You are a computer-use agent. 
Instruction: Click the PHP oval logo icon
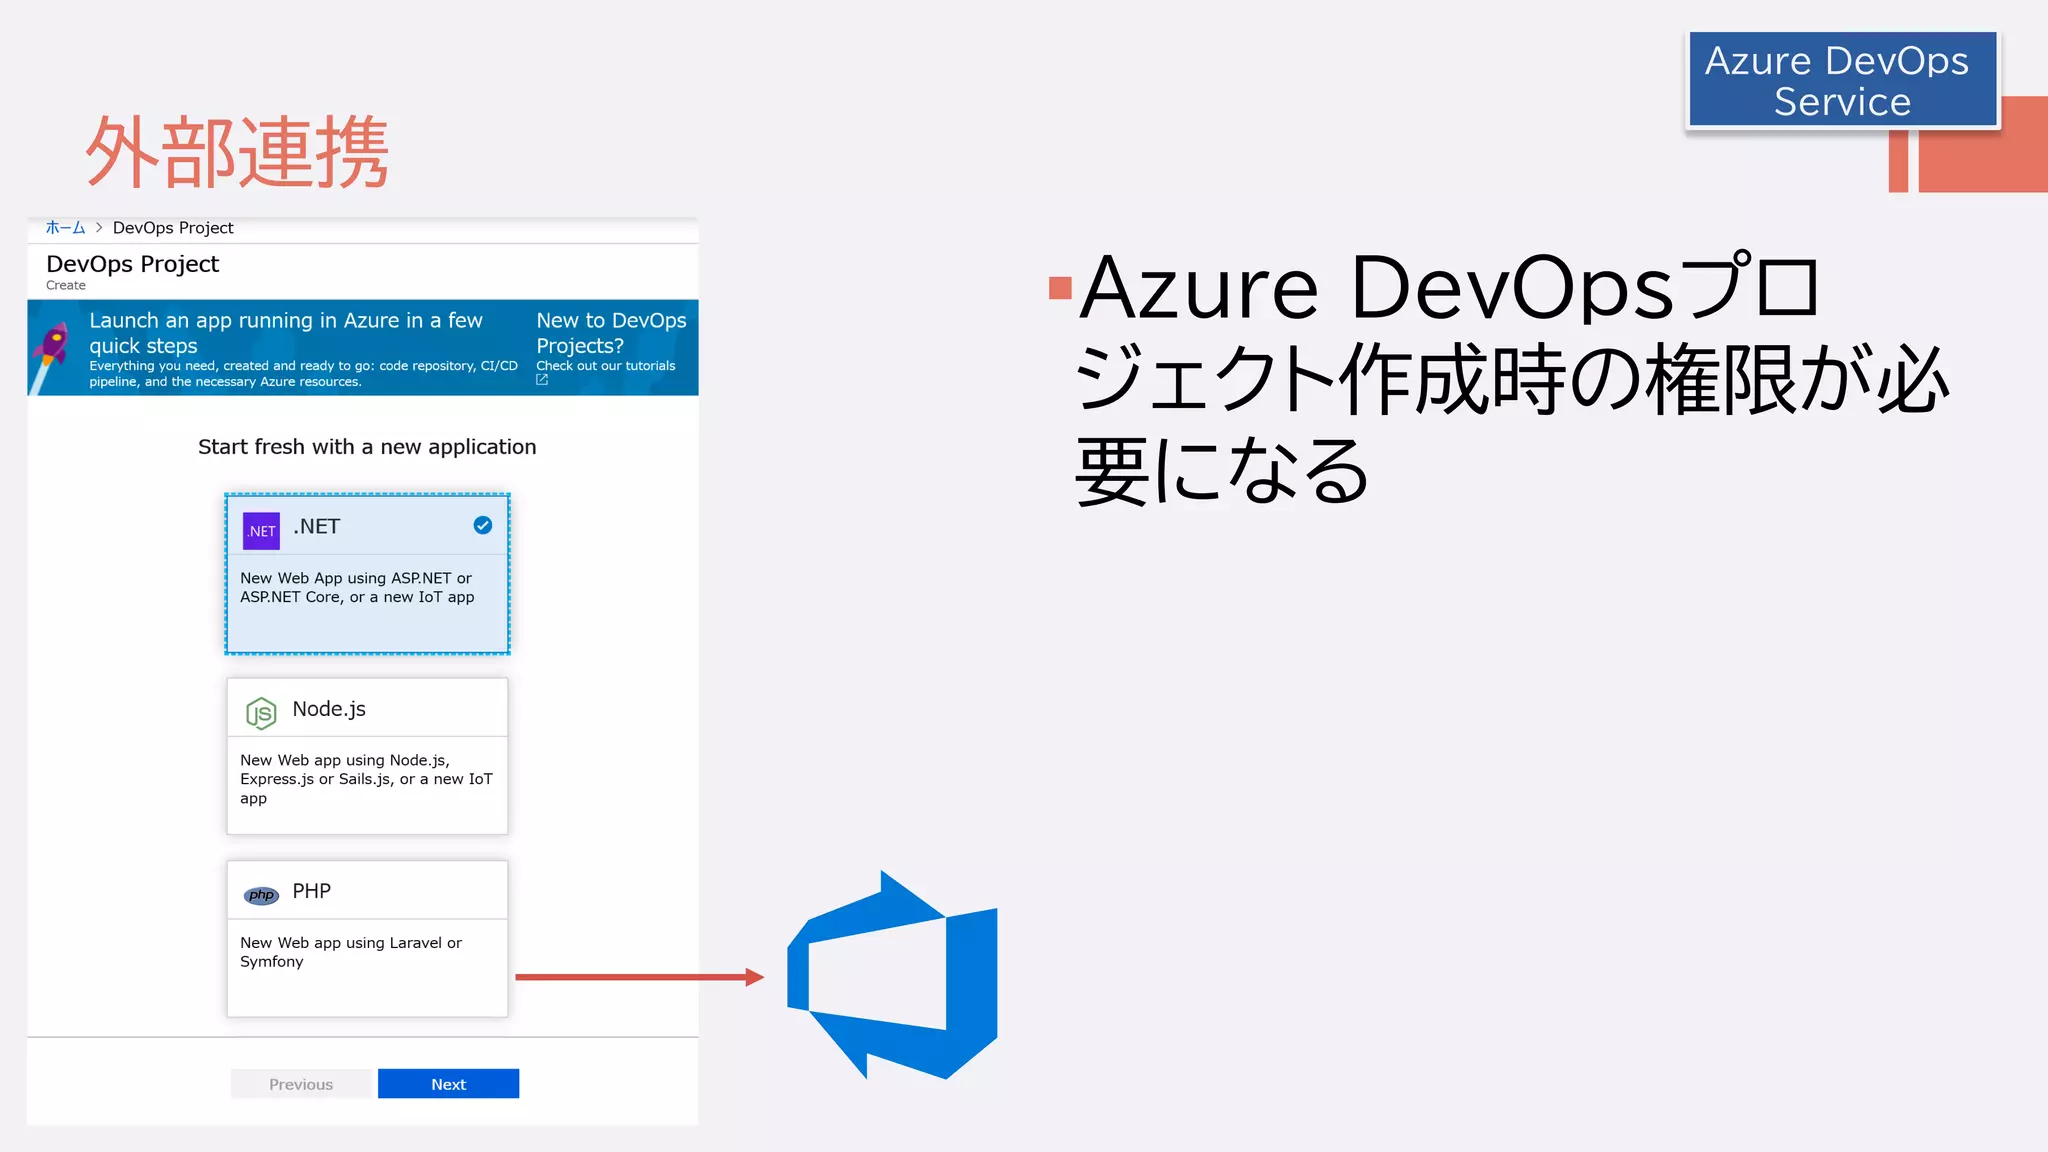pos(261,895)
